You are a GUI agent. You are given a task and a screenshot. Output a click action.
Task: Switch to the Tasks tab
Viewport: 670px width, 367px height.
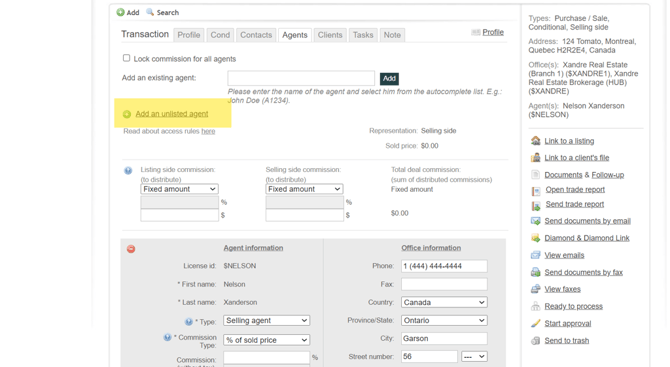point(363,35)
